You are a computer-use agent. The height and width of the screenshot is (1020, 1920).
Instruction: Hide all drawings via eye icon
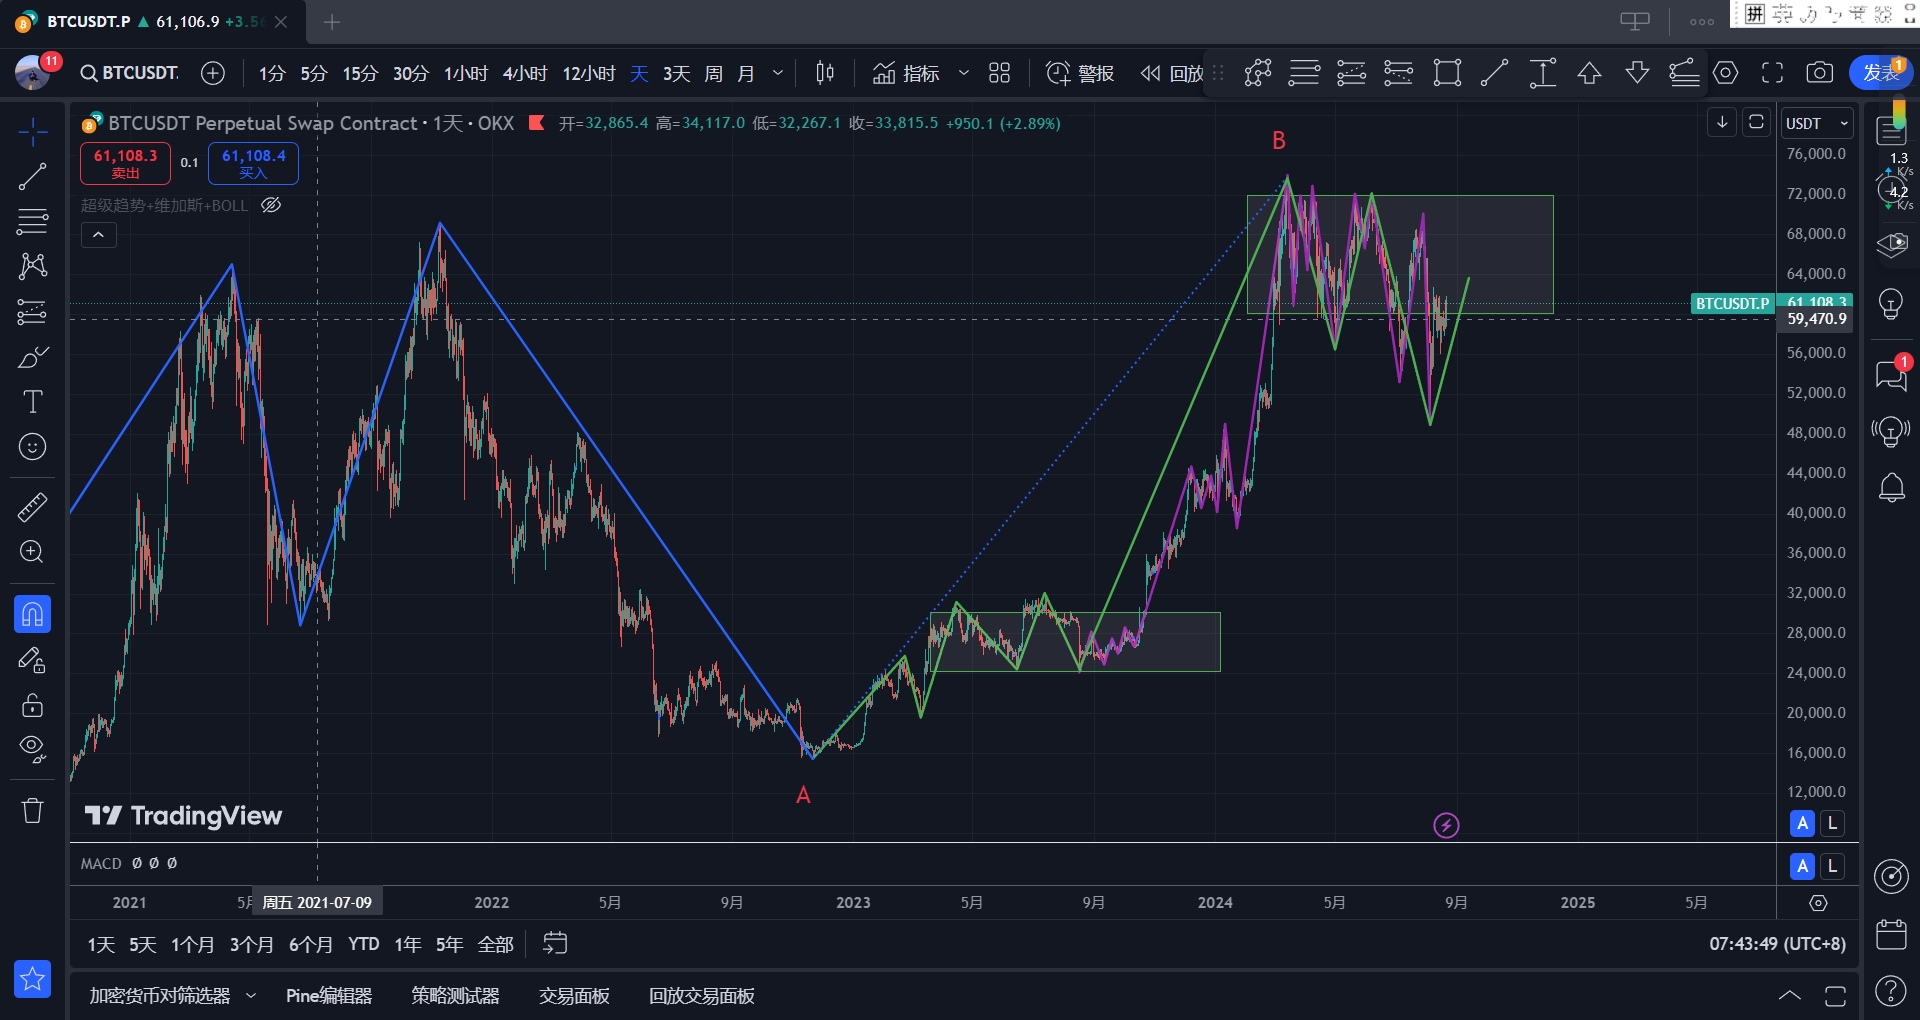click(x=32, y=749)
